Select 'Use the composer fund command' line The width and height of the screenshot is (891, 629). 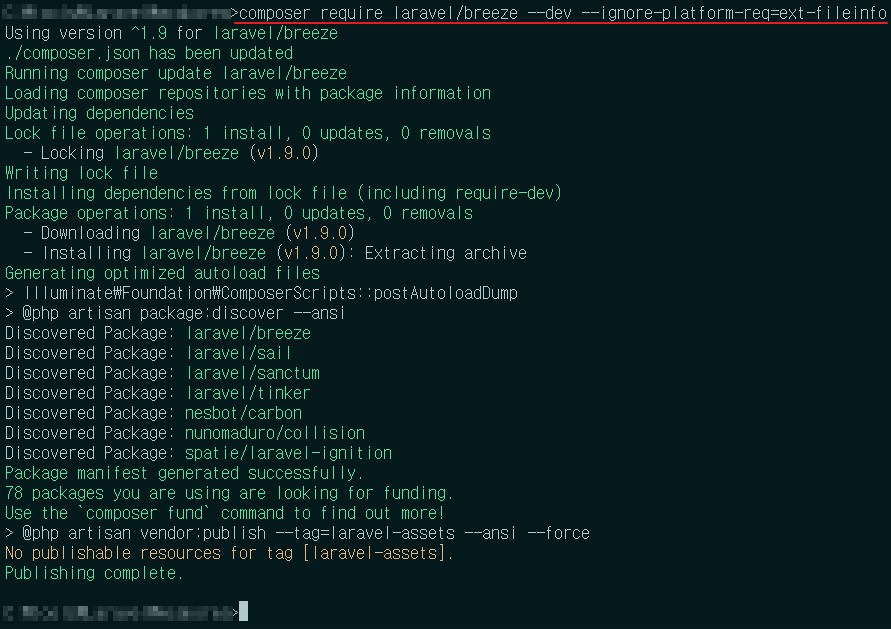pos(224,513)
